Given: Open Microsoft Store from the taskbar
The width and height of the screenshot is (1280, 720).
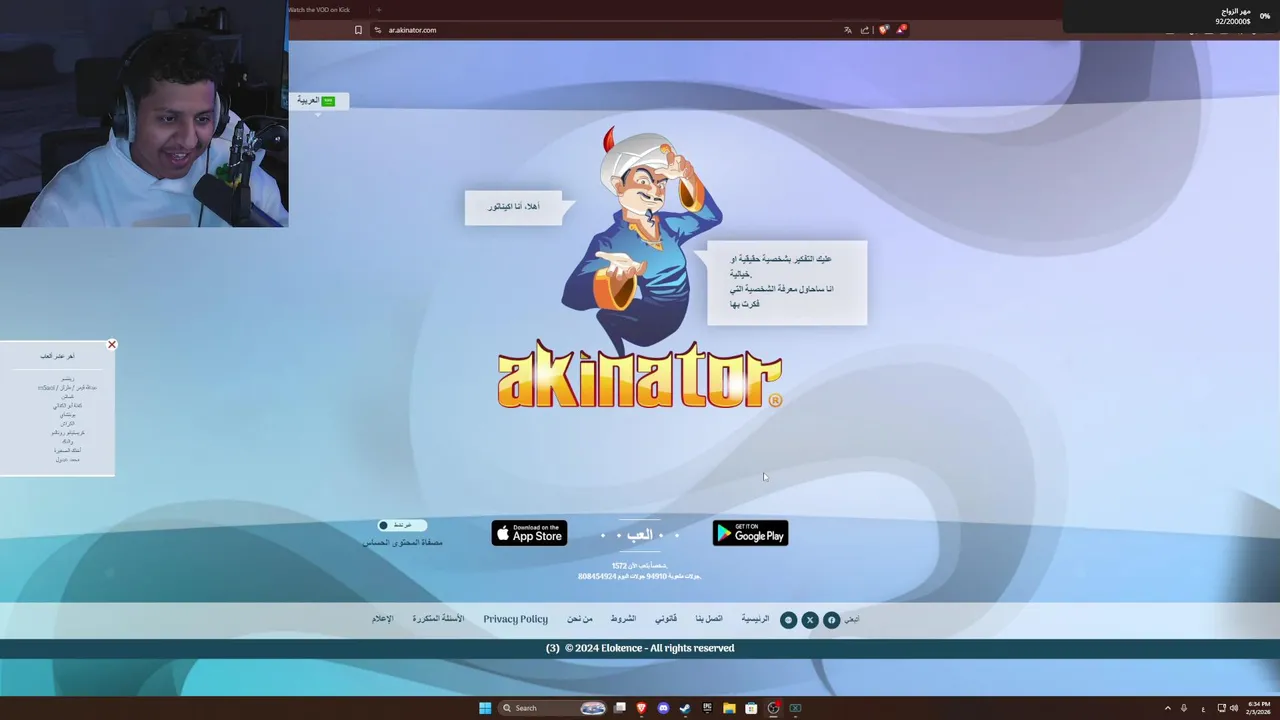Looking at the screenshot, I should [751, 708].
